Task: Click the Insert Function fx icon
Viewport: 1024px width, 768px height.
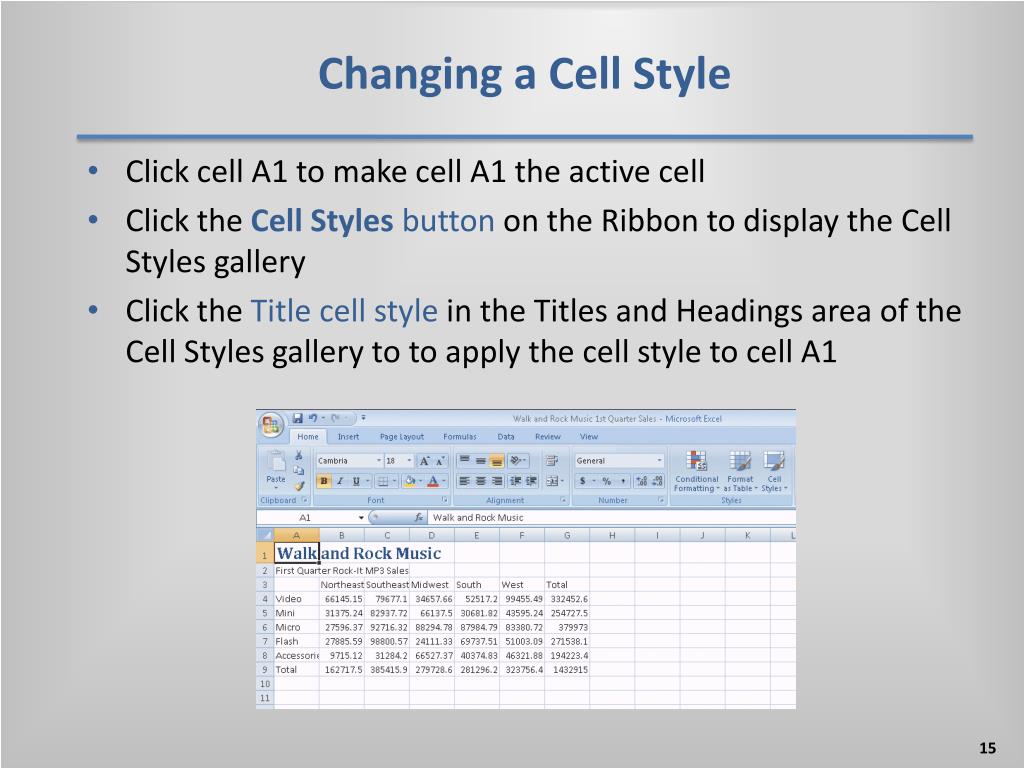Action: 419,517
